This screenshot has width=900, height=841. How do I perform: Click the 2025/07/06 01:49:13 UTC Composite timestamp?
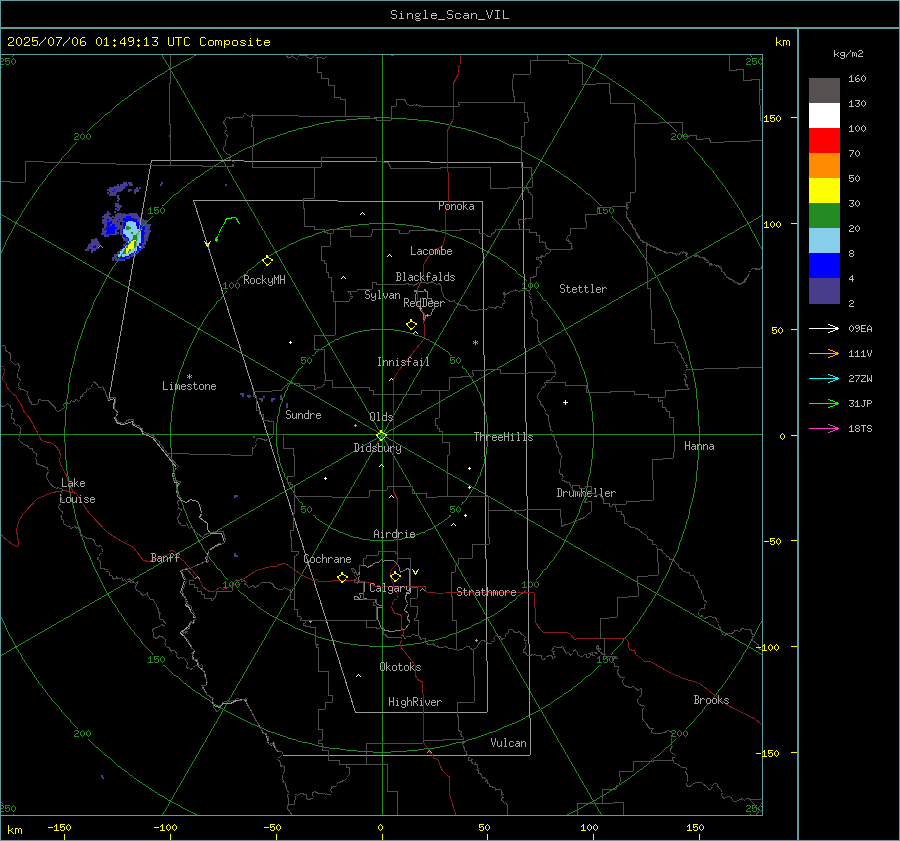(x=138, y=42)
